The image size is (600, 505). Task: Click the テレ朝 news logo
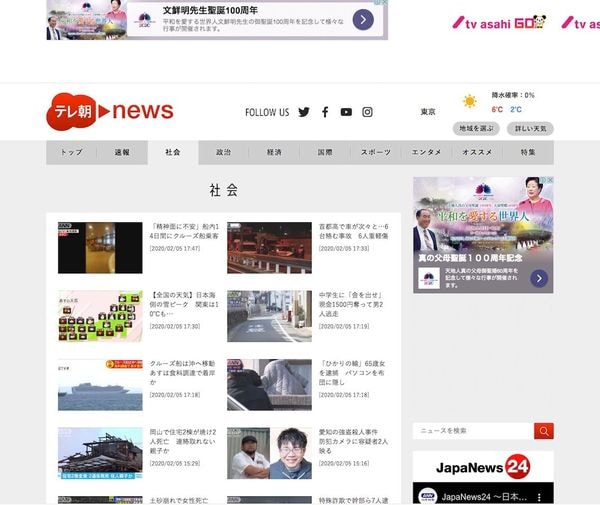coord(110,112)
